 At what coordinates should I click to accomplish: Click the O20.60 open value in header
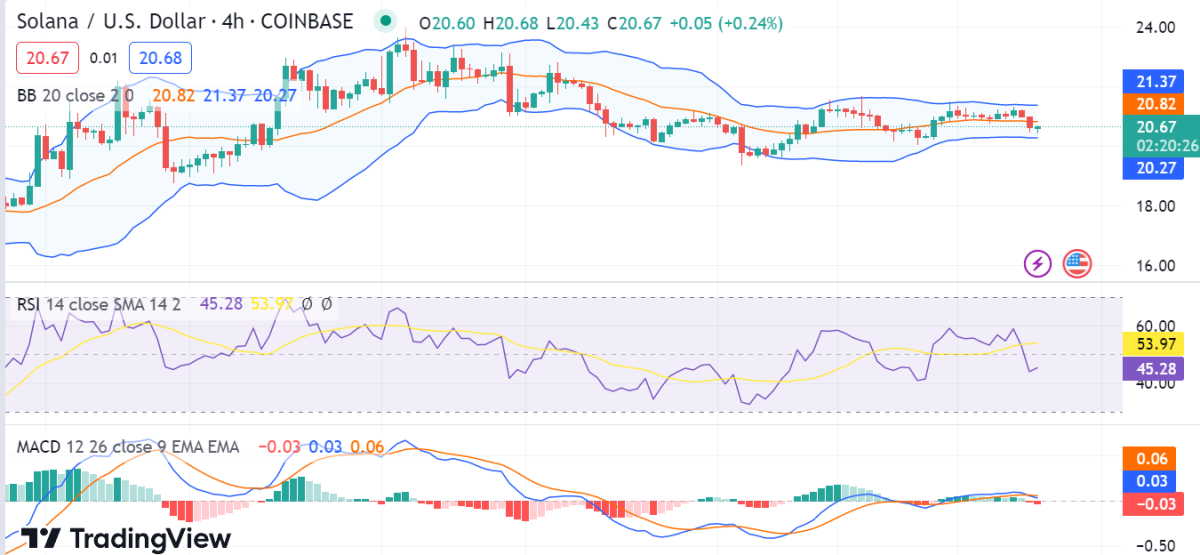tap(449, 23)
